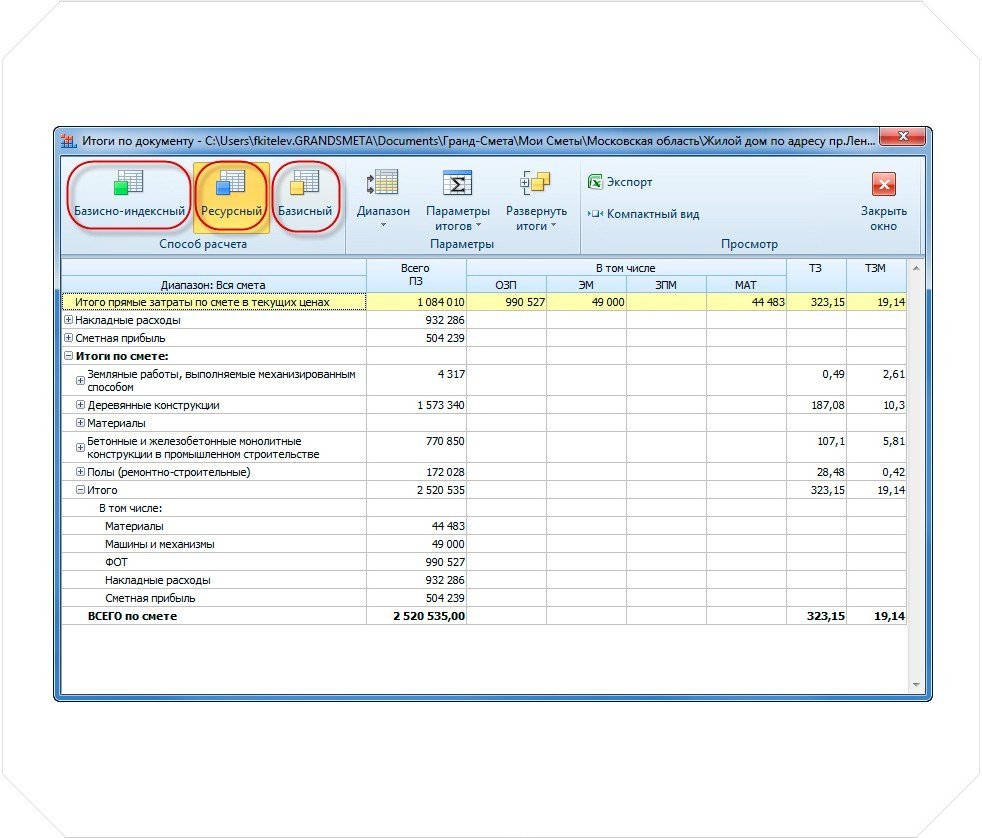Click the Параметры итогов sigma icon

pos(457,184)
